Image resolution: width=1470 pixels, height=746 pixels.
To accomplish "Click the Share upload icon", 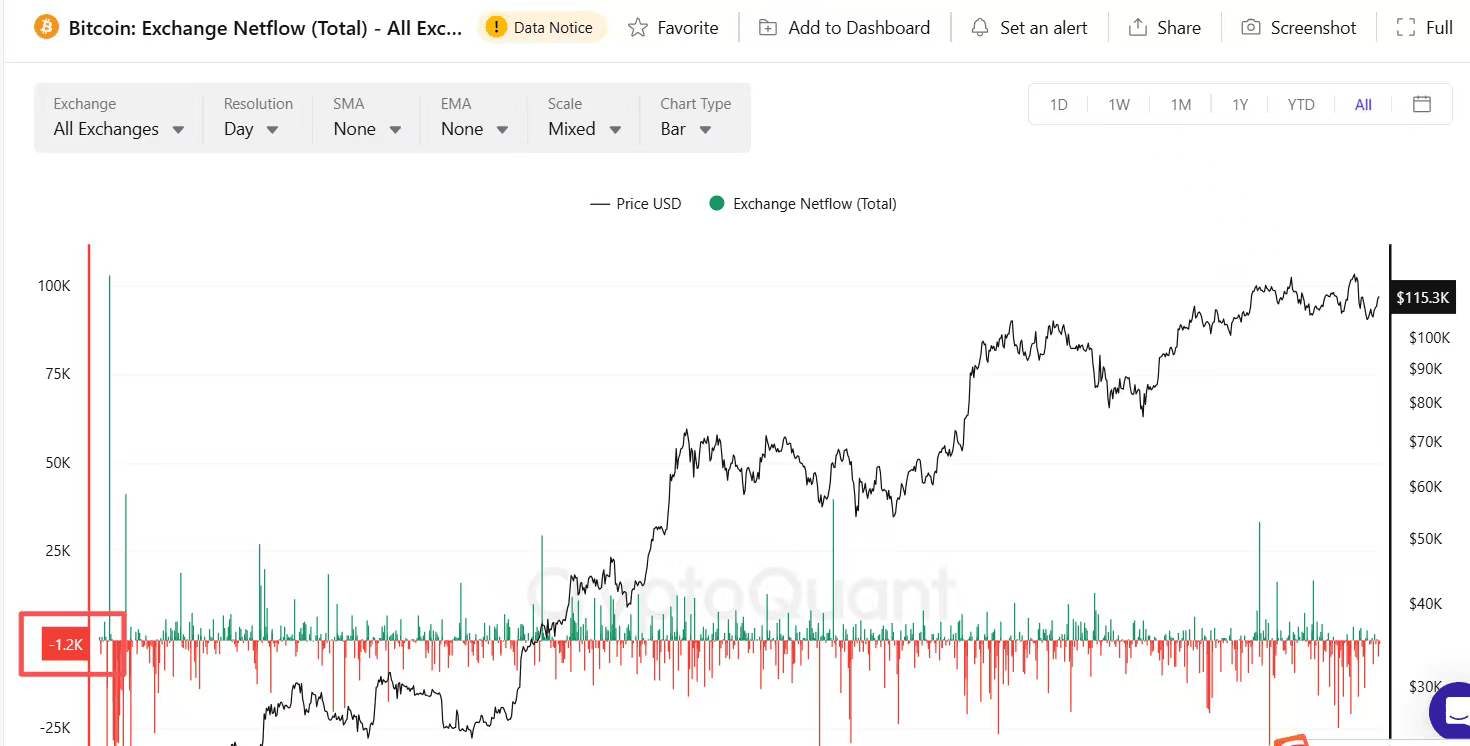I will tap(1137, 28).
